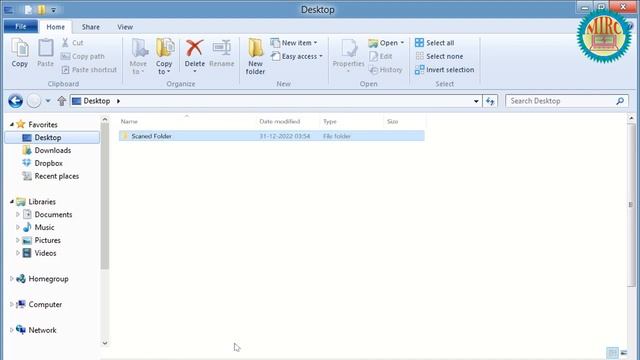This screenshot has height=360, width=640.
Task: Open the Move to dropdown
Action: [138, 57]
